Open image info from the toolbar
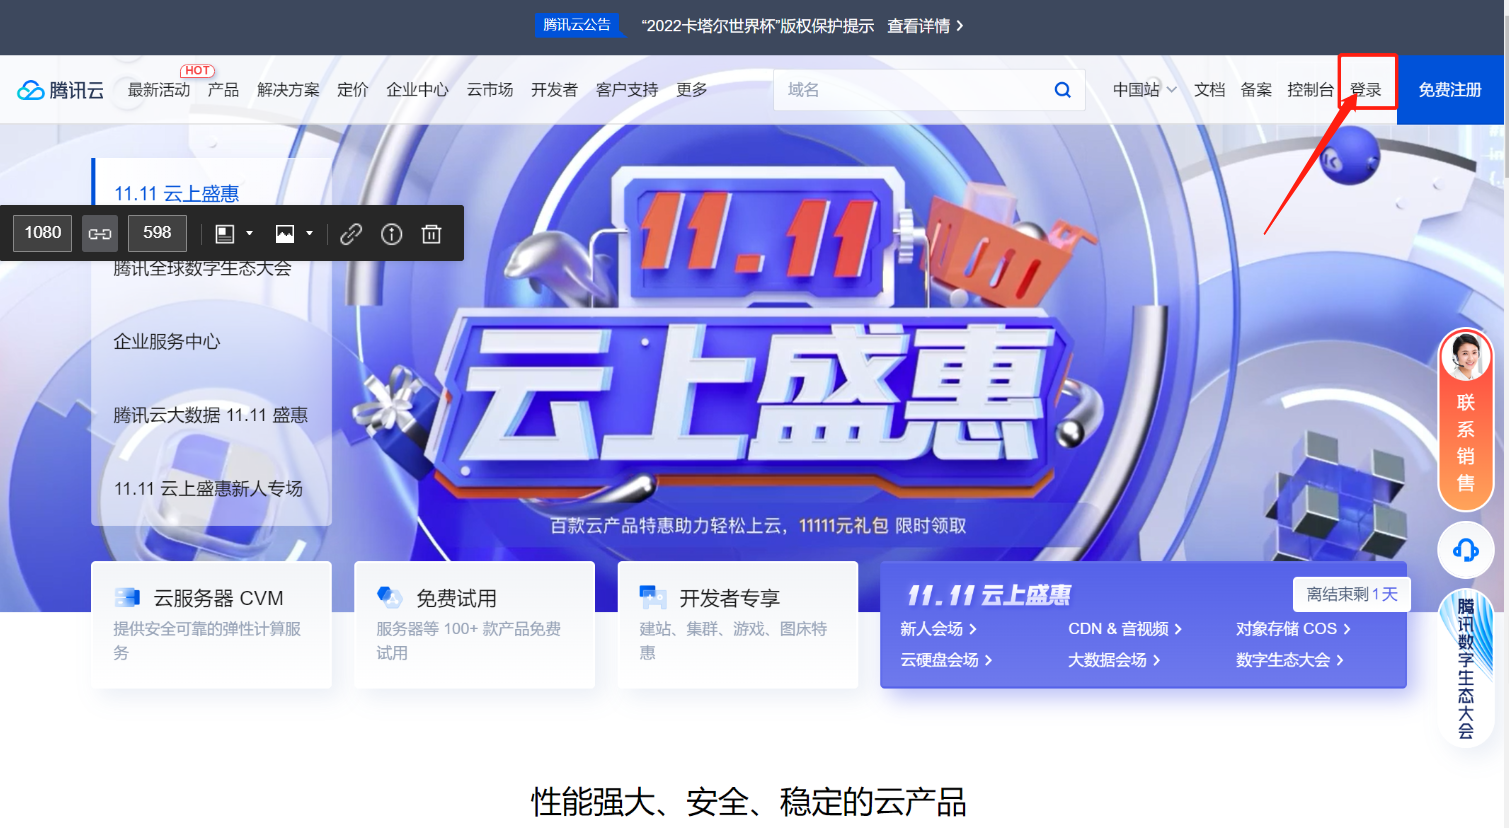 pos(392,234)
